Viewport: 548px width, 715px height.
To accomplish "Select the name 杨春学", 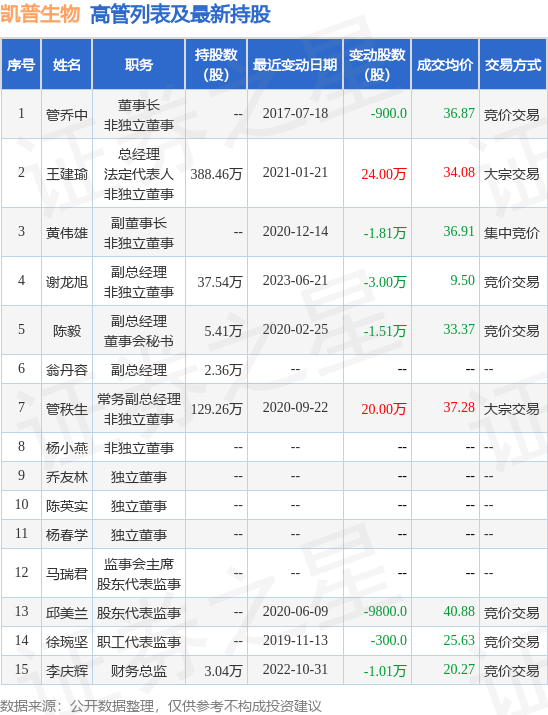I will (67, 535).
